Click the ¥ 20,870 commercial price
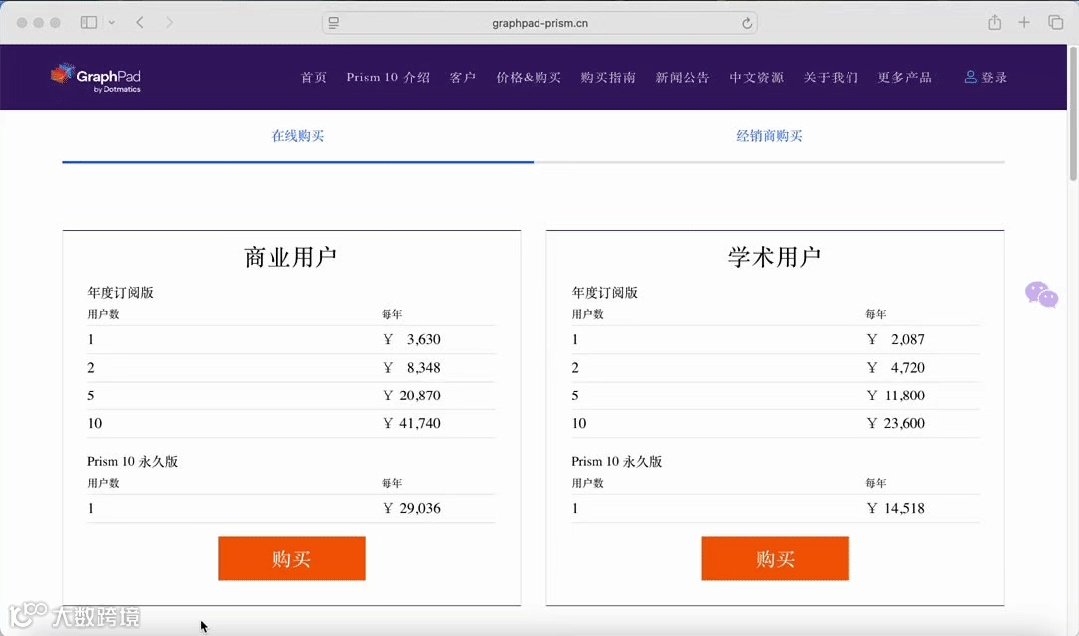This screenshot has width=1079, height=636. point(412,395)
